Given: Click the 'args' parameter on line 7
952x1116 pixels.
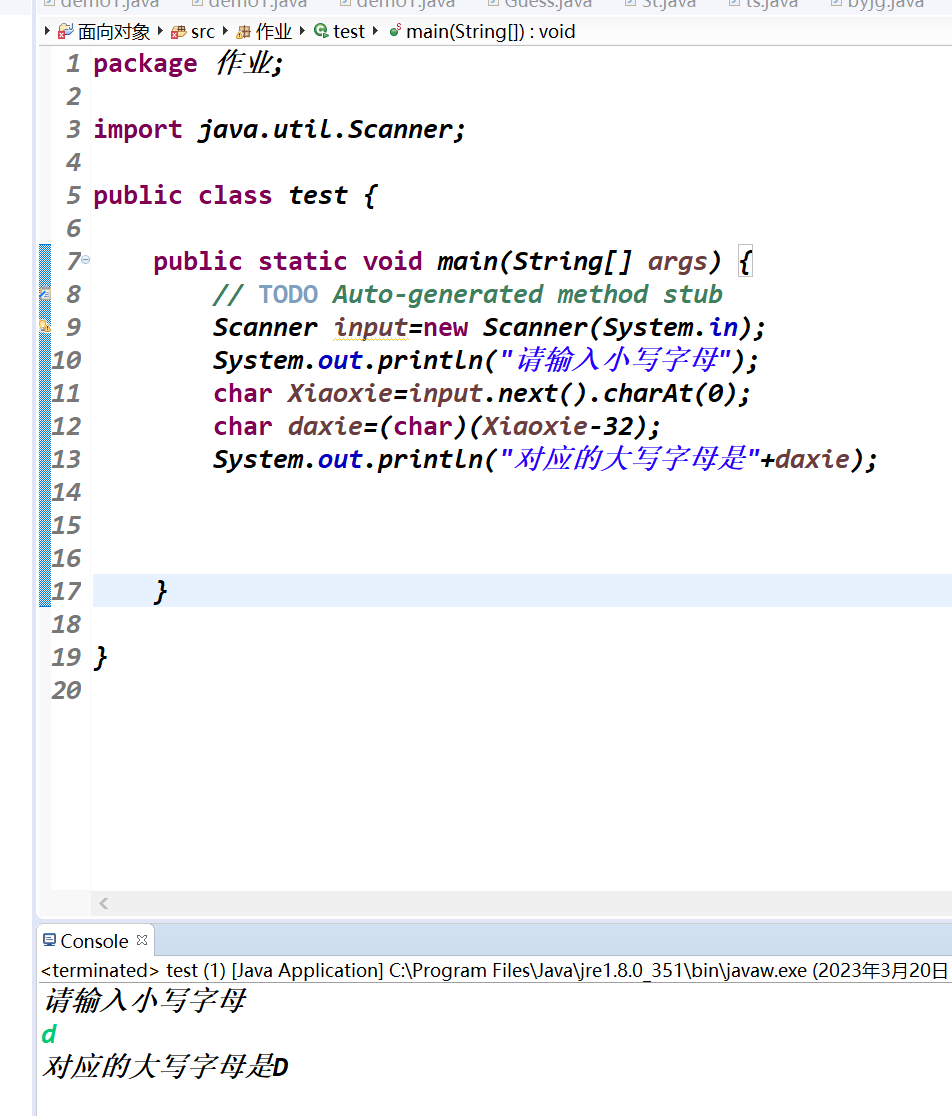Looking at the screenshot, I should coord(677,261).
